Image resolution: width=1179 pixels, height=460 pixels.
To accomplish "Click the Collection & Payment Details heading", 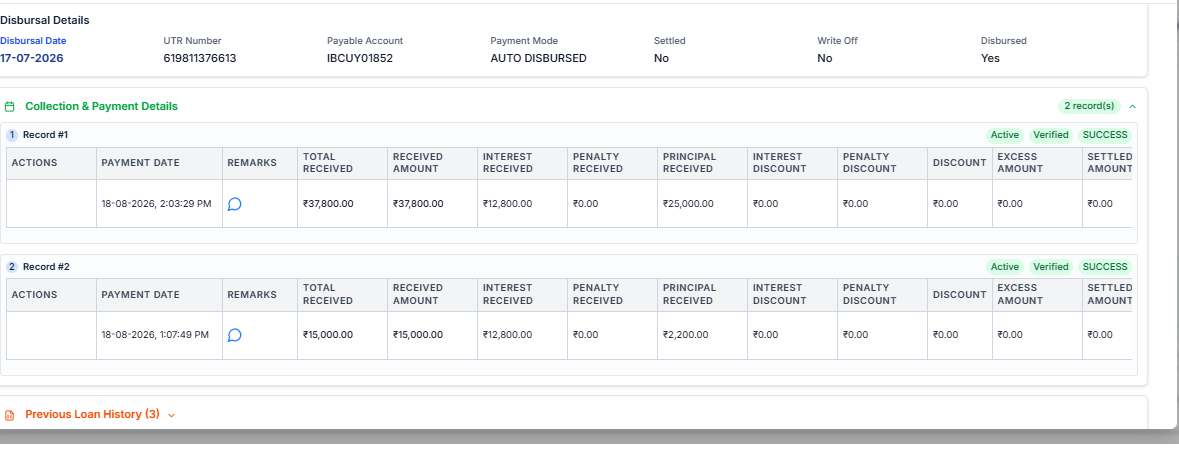I will [102, 107].
